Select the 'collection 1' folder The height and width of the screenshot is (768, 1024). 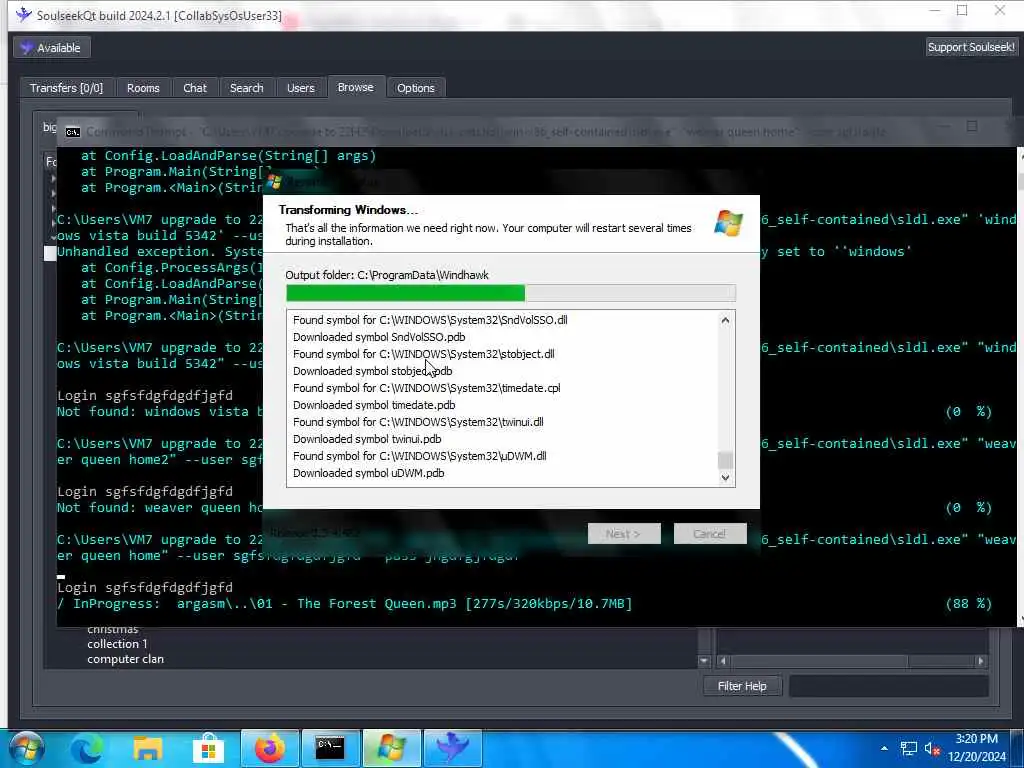point(118,644)
